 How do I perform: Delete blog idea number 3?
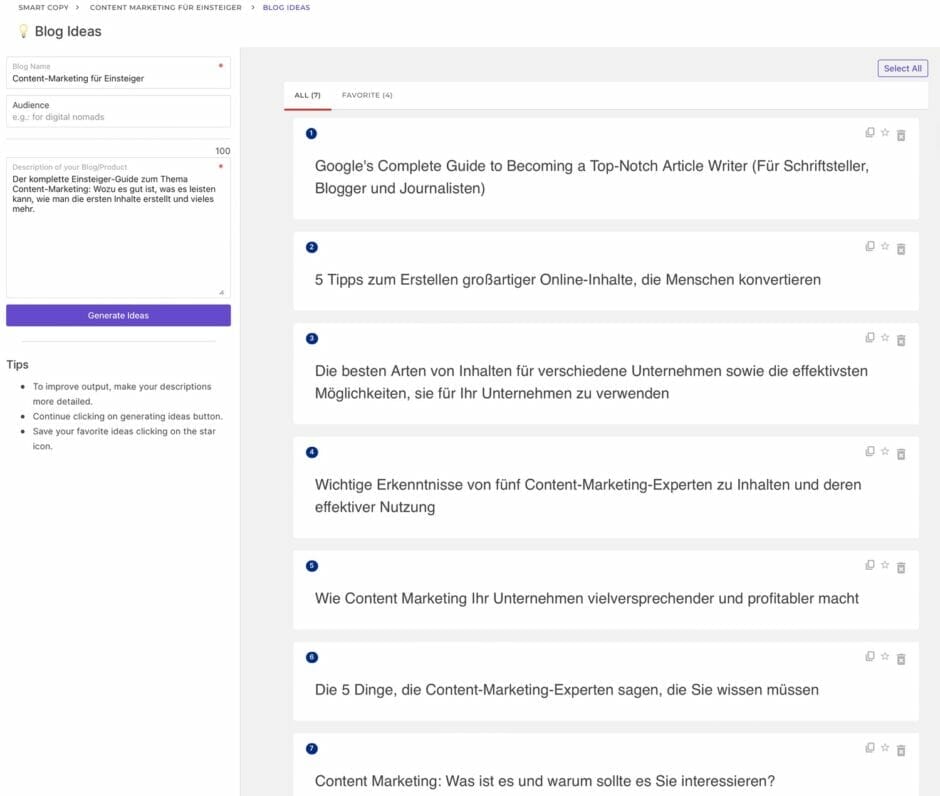point(901,340)
